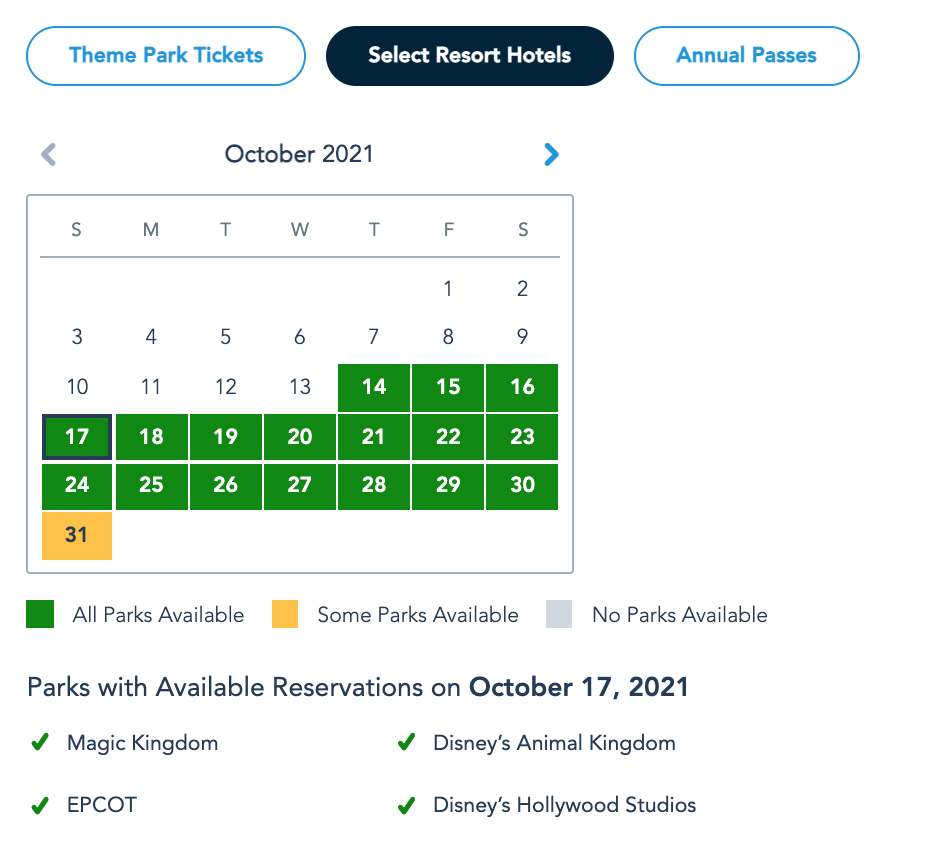Image resolution: width=948 pixels, height=854 pixels.
Task: Click checkmark beside Disney's Hollywood Studios
Action: pyautogui.click(x=406, y=805)
